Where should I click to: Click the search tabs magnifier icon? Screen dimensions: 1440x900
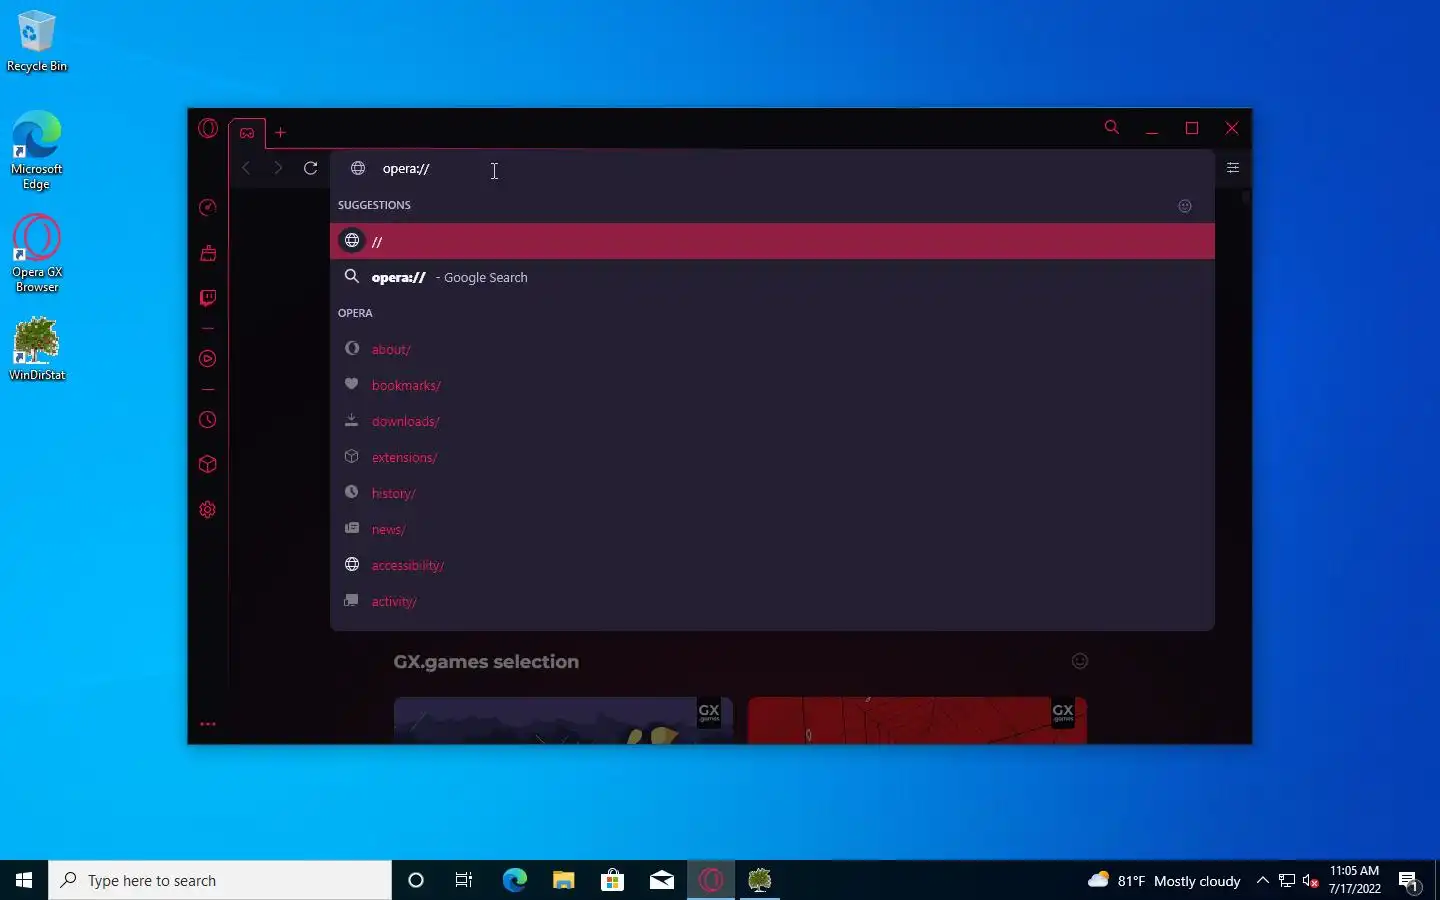point(1112,127)
